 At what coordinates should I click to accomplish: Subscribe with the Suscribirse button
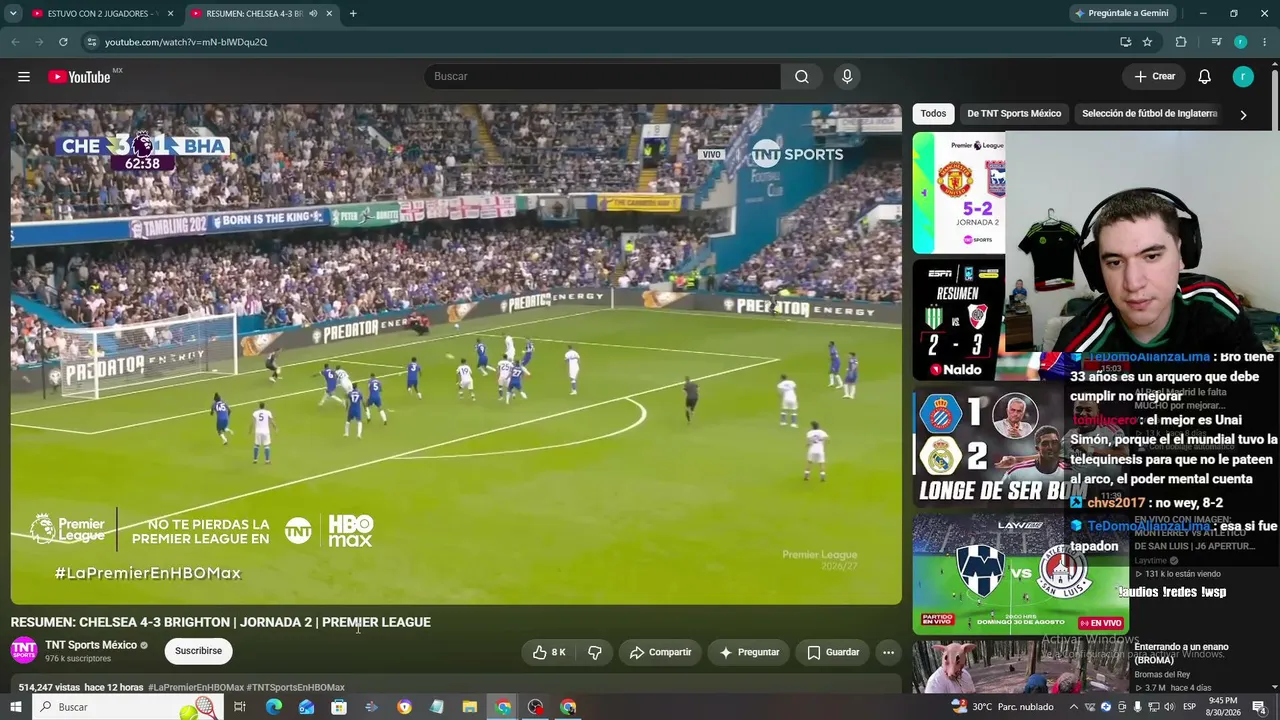(199, 651)
